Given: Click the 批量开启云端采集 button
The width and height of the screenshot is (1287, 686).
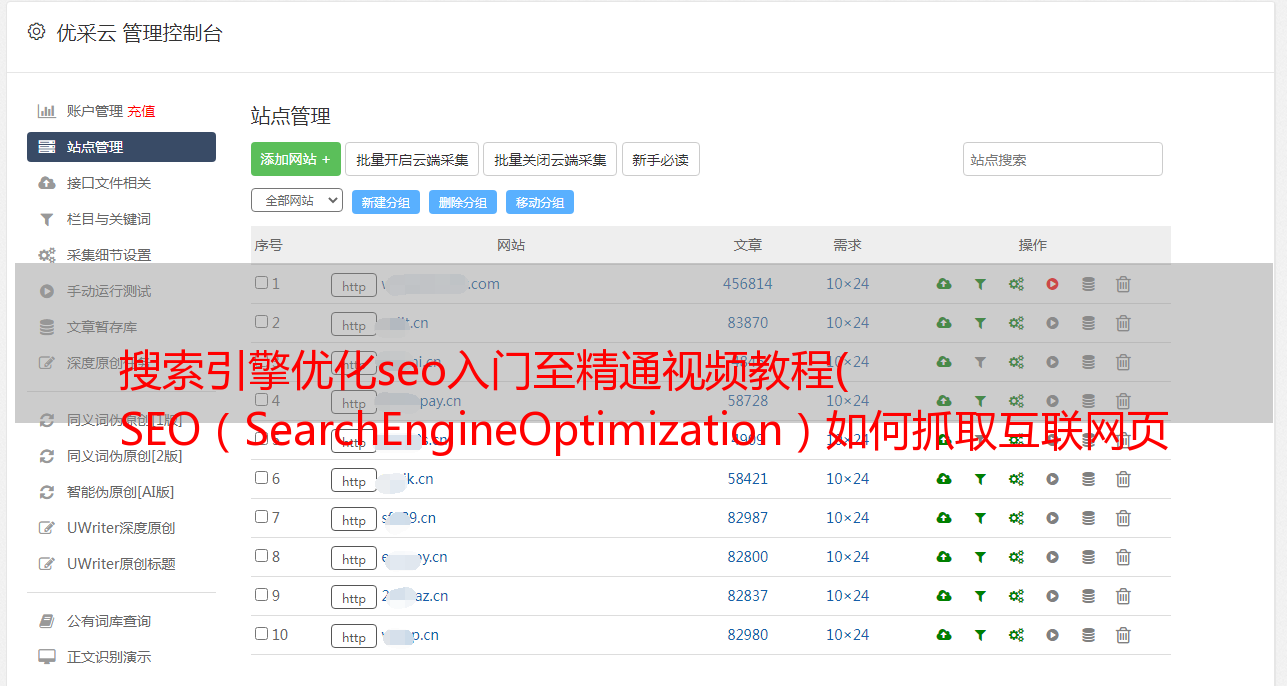Looking at the screenshot, I should pyautogui.click(x=412, y=160).
